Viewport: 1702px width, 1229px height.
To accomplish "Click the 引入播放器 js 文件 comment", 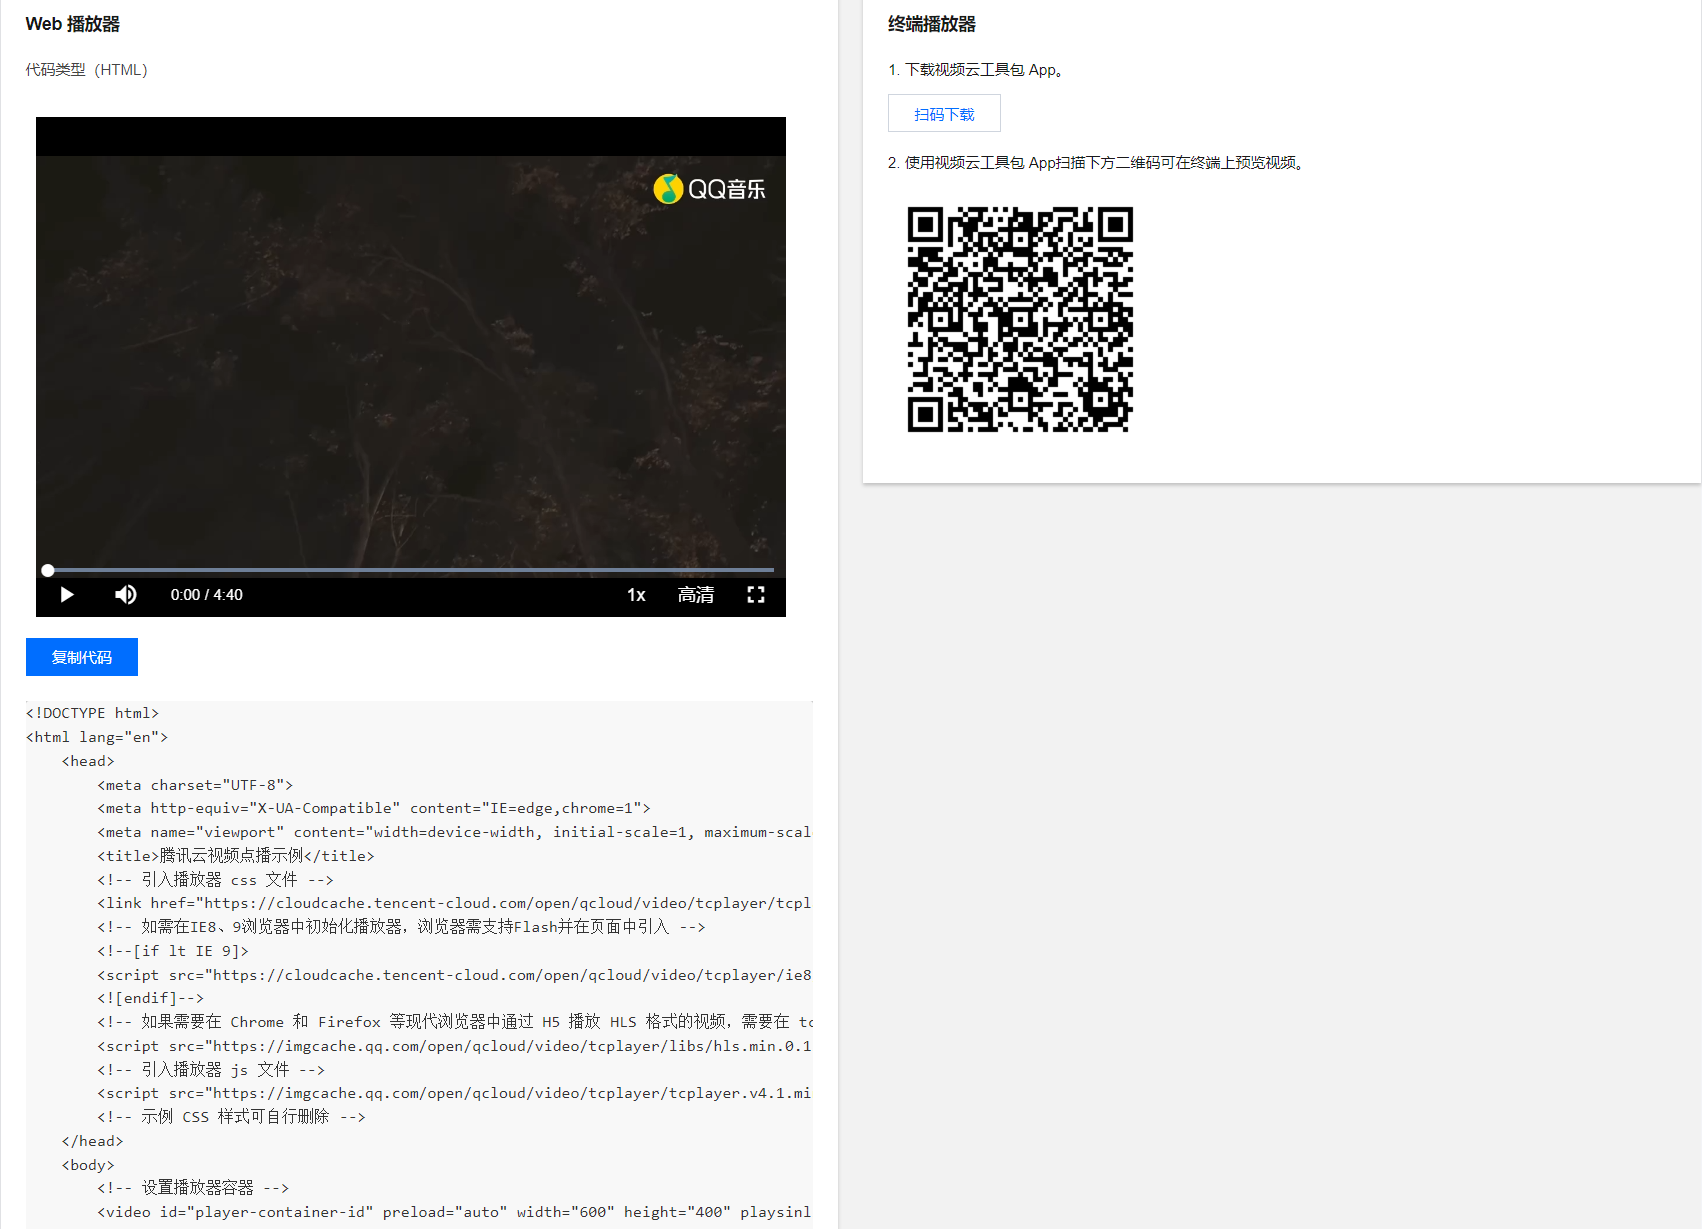I will click(x=211, y=1070).
